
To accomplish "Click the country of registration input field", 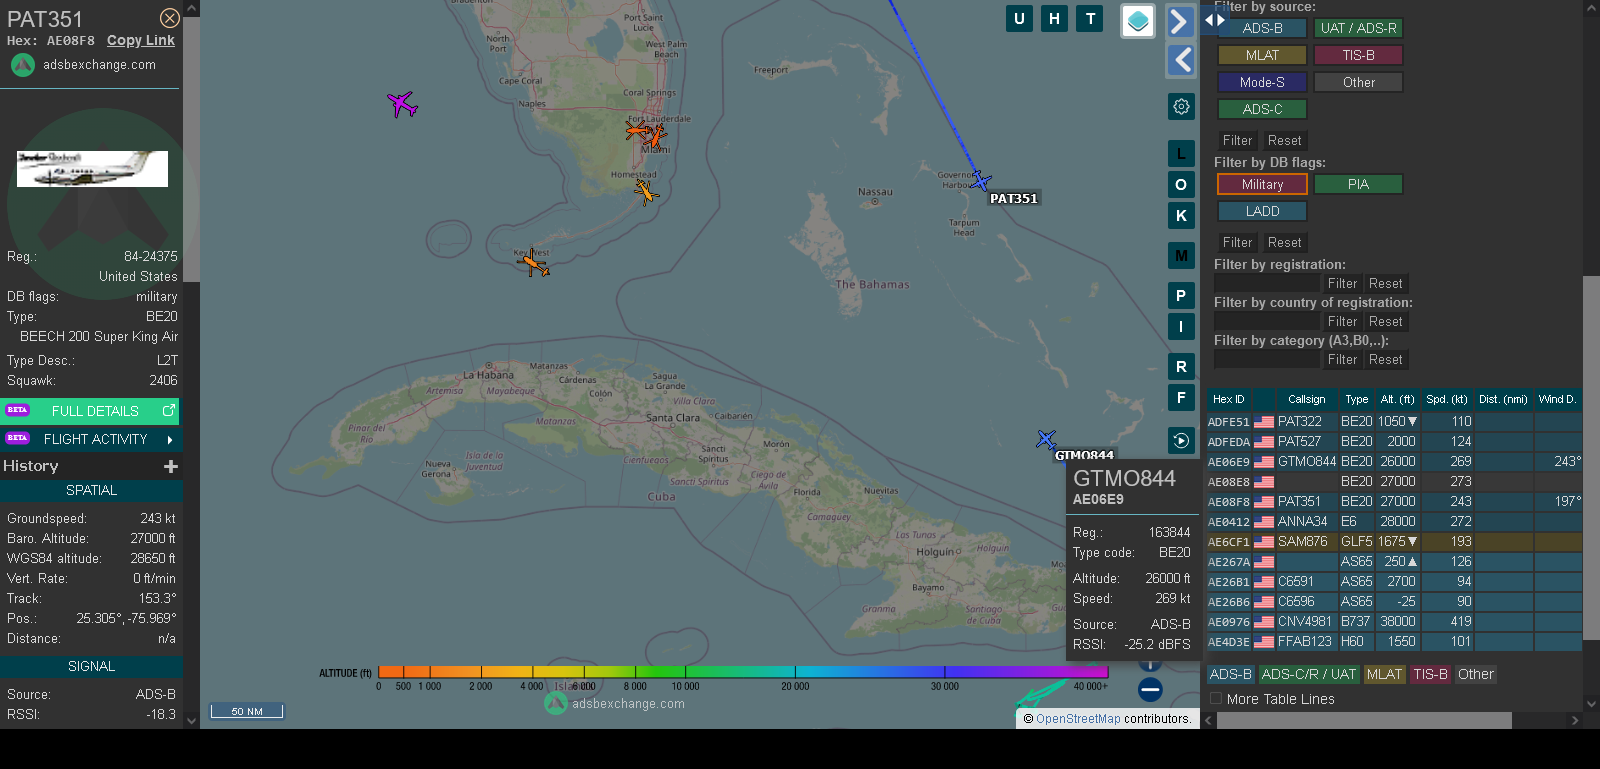I will click(1267, 322).
